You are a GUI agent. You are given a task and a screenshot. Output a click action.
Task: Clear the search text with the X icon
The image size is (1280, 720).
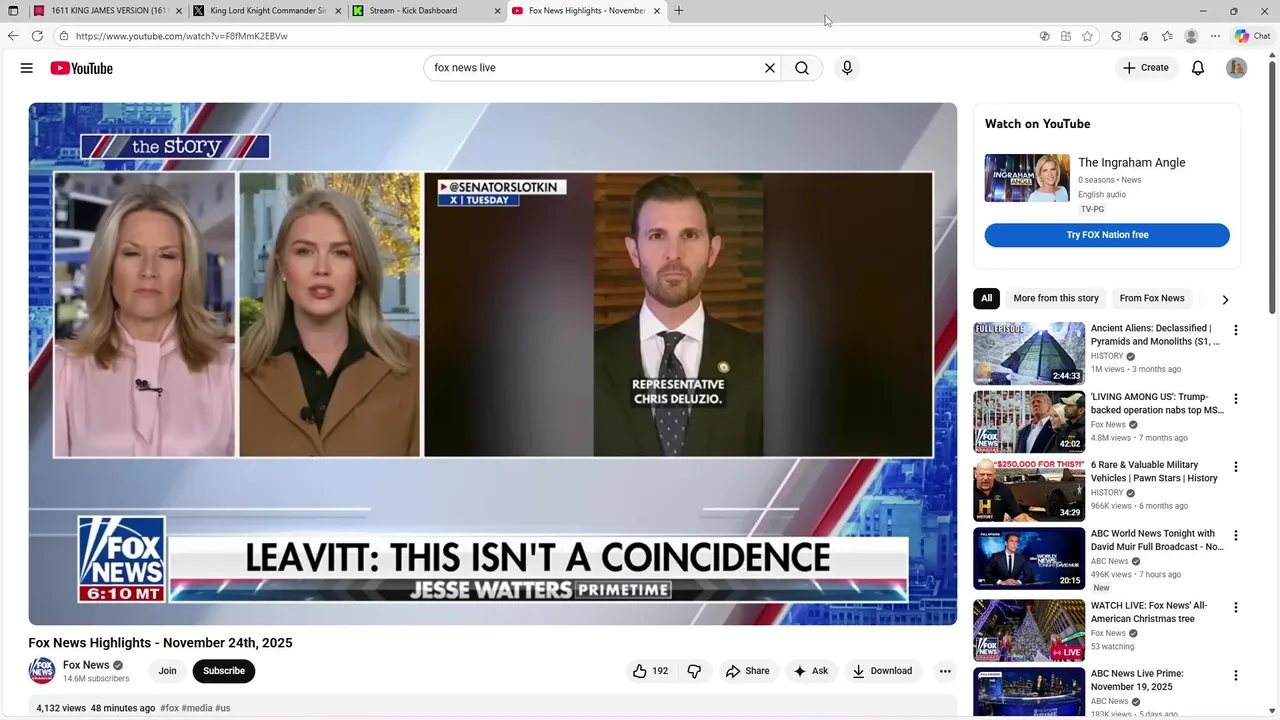click(770, 68)
